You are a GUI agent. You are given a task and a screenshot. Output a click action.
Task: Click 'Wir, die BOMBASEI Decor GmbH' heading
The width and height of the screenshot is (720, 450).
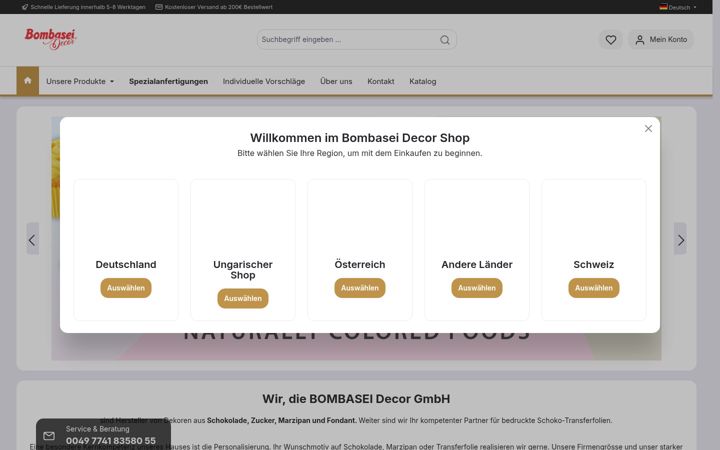tap(356, 399)
